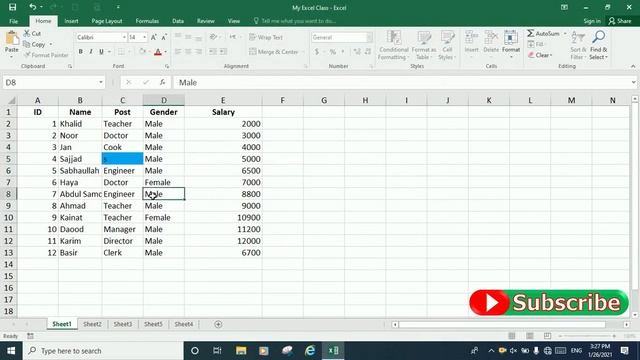640x360 pixels.
Task: Click Sign in link
Action: tap(592, 21)
